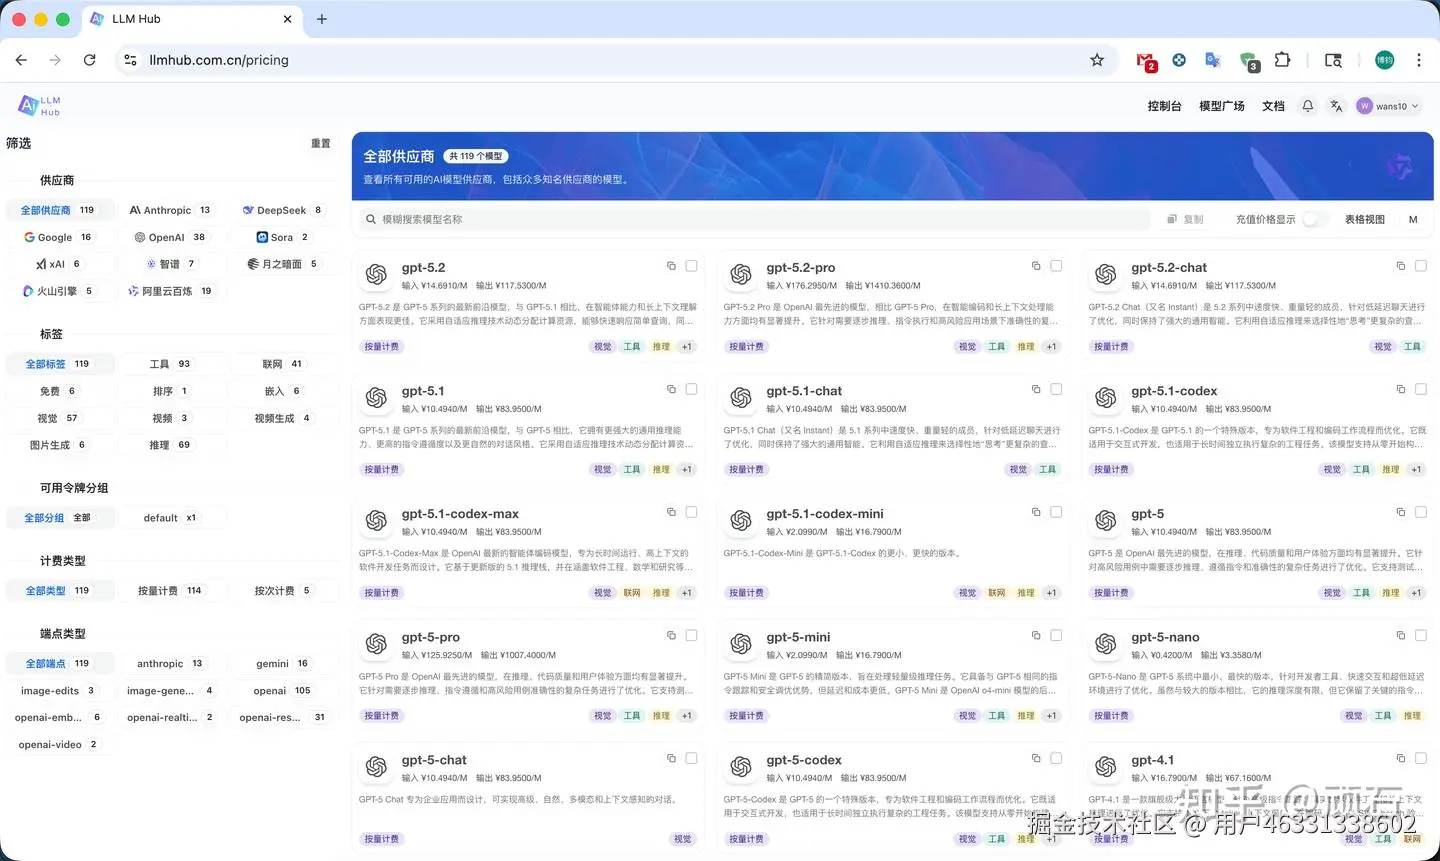This screenshot has height=861, width=1440.
Task: Check the gpt-5 selection box
Action: [1421, 512]
